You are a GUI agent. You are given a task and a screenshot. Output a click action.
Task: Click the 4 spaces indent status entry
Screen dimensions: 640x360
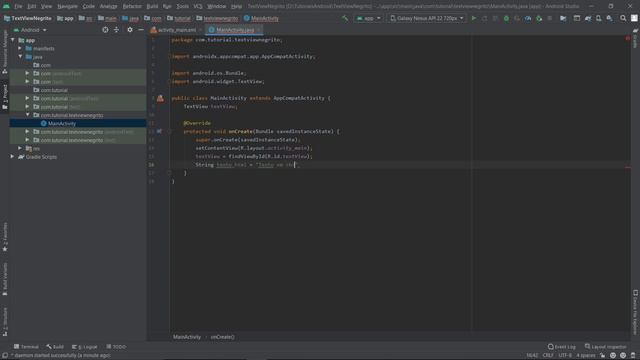(586, 356)
